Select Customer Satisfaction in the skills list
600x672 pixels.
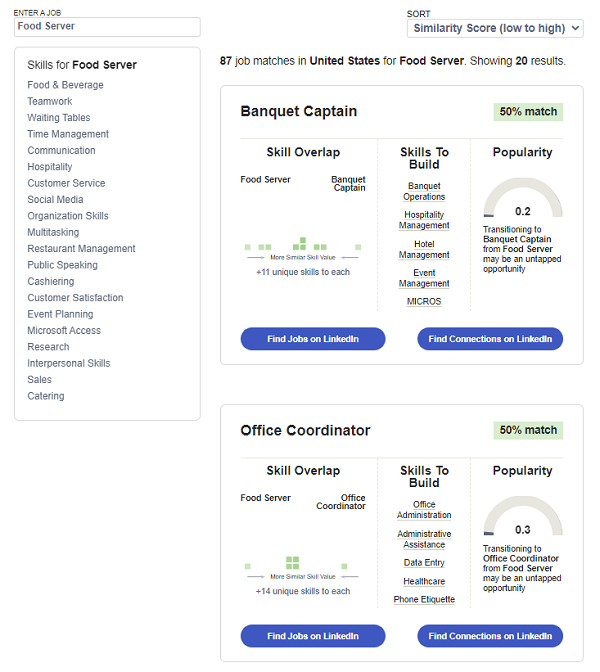[x=75, y=297]
